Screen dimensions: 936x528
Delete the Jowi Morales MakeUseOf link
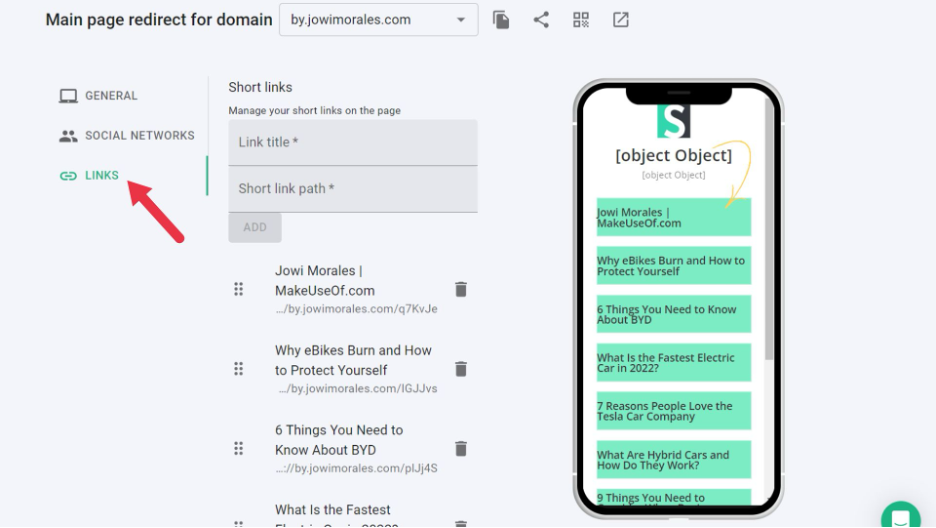[x=461, y=289]
